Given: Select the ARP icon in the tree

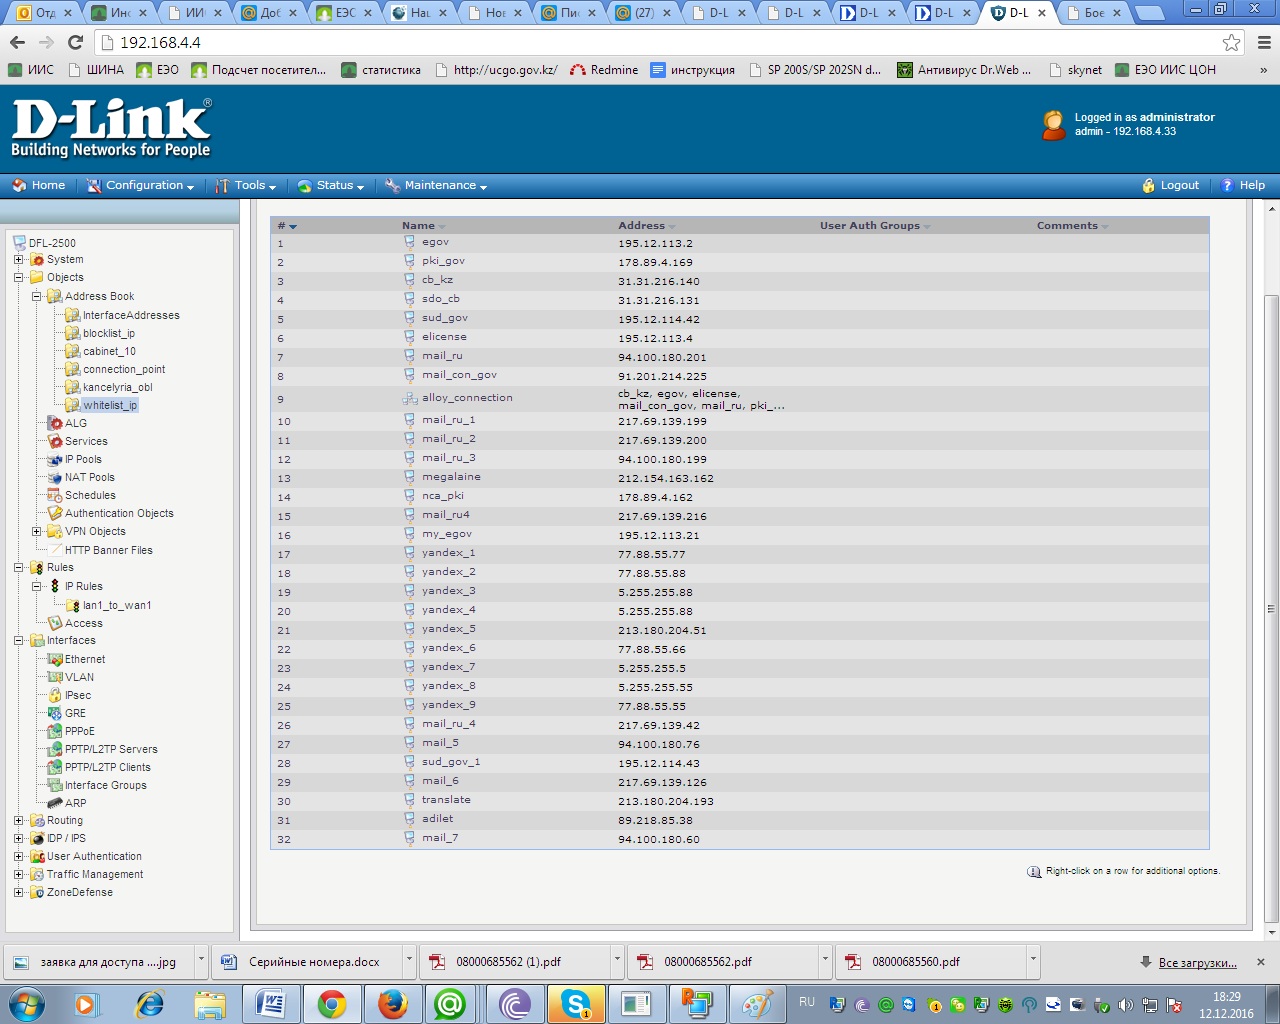Looking at the screenshot, I should (56, 803).
